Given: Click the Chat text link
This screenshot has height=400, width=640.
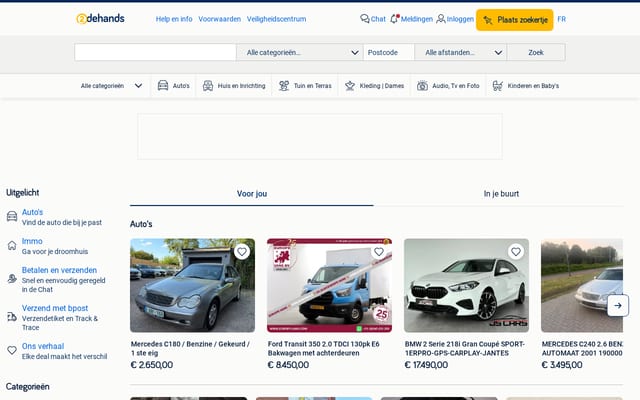Looking at the screenshot, I should pyautogui.click(x=378, y=19).
